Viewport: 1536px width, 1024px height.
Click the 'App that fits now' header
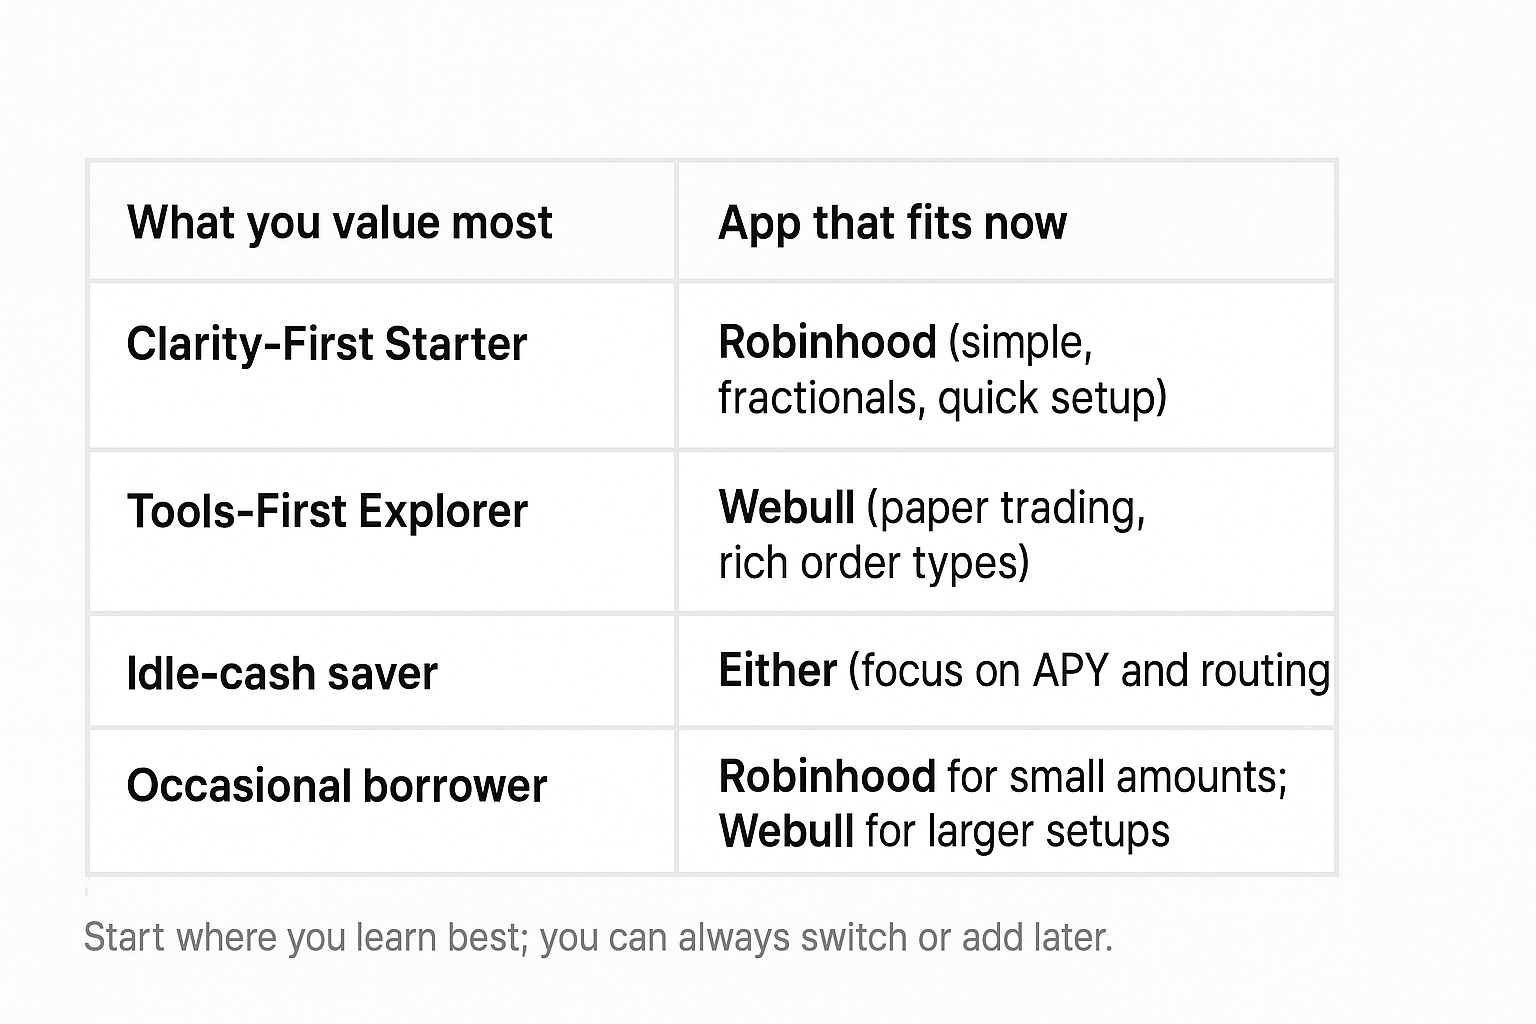click(x=892, y=223)
